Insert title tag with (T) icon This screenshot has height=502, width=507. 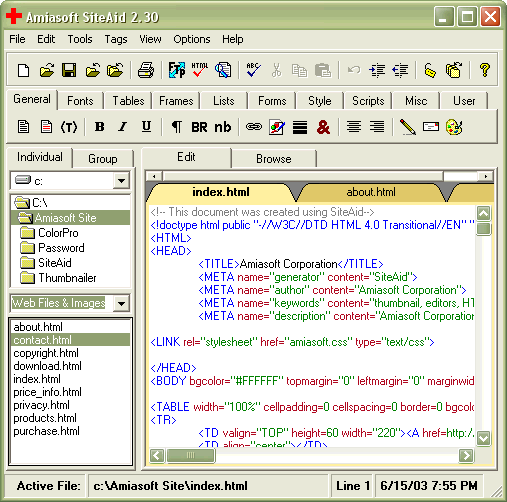coord(69,127)
